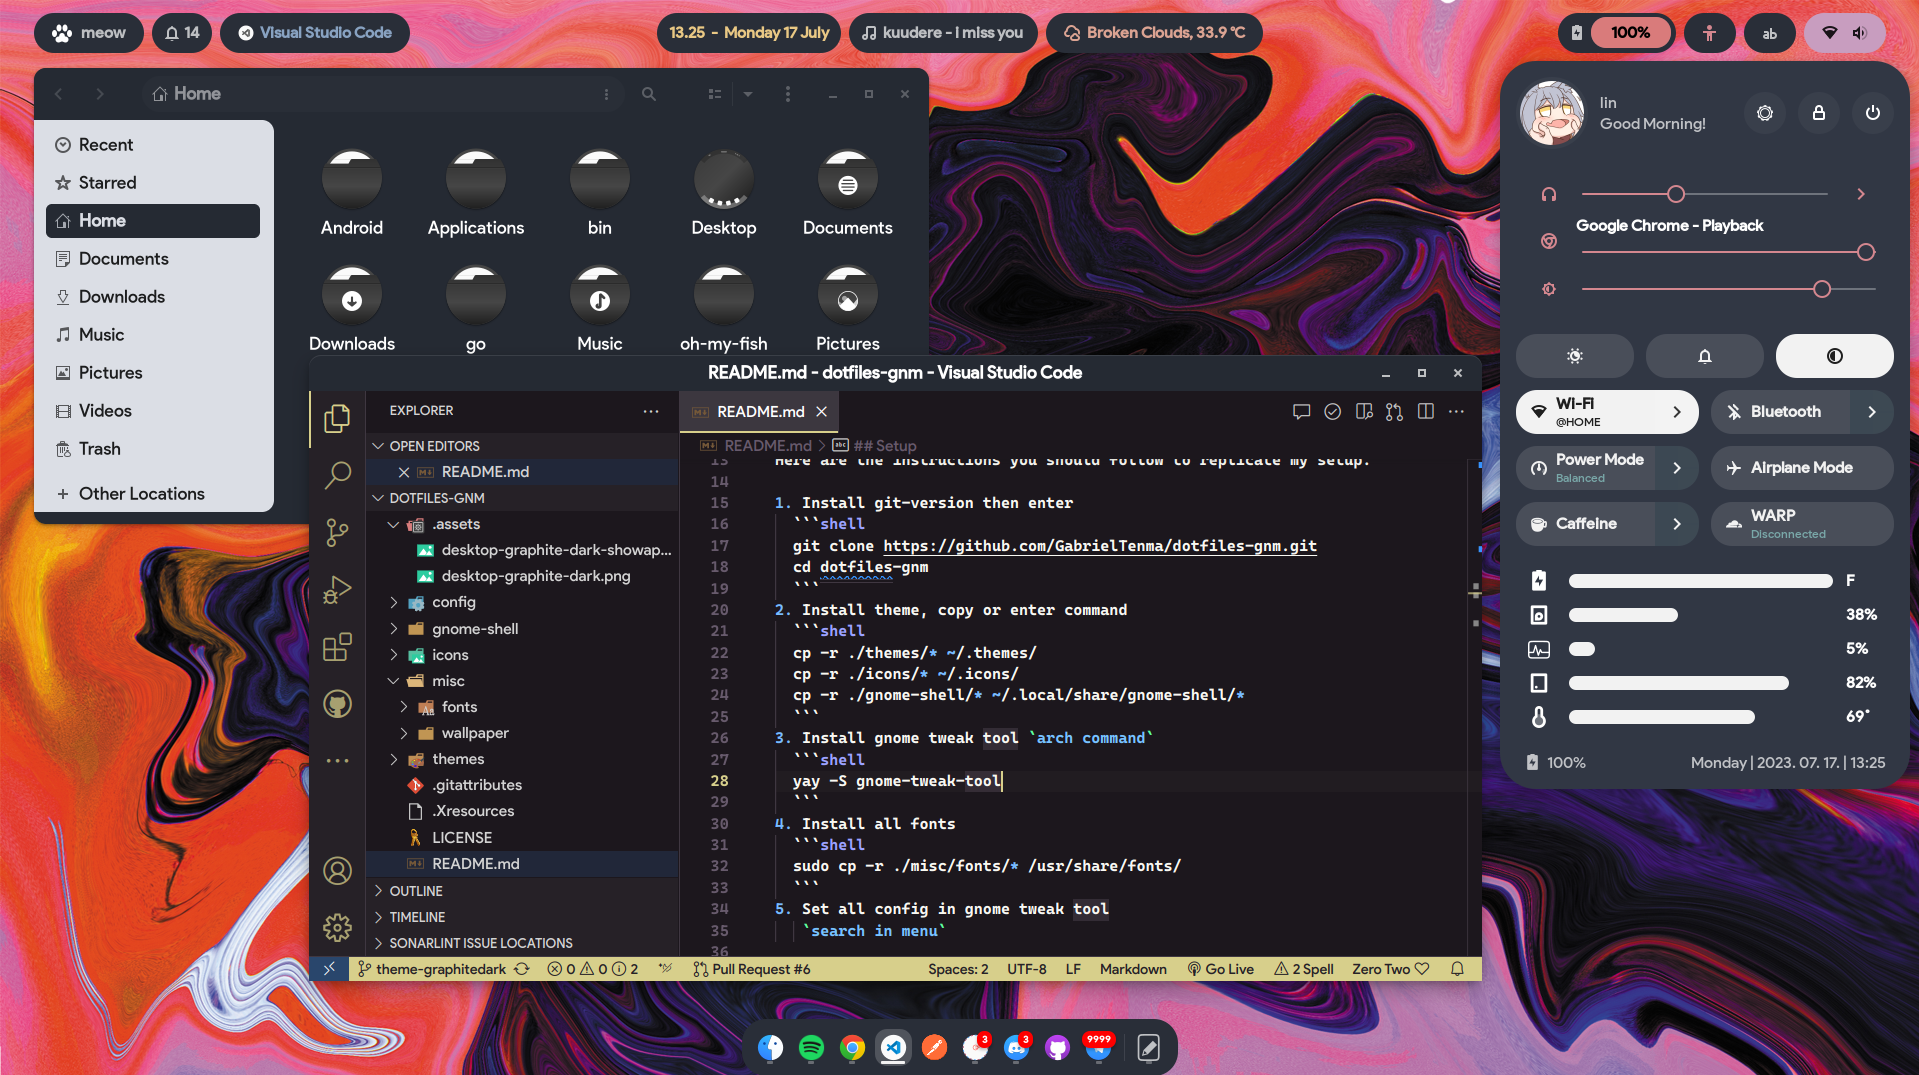Click Pull Request #6 in status bar
Screen dimensions: 1919x1075
click(x=752, y=969)
